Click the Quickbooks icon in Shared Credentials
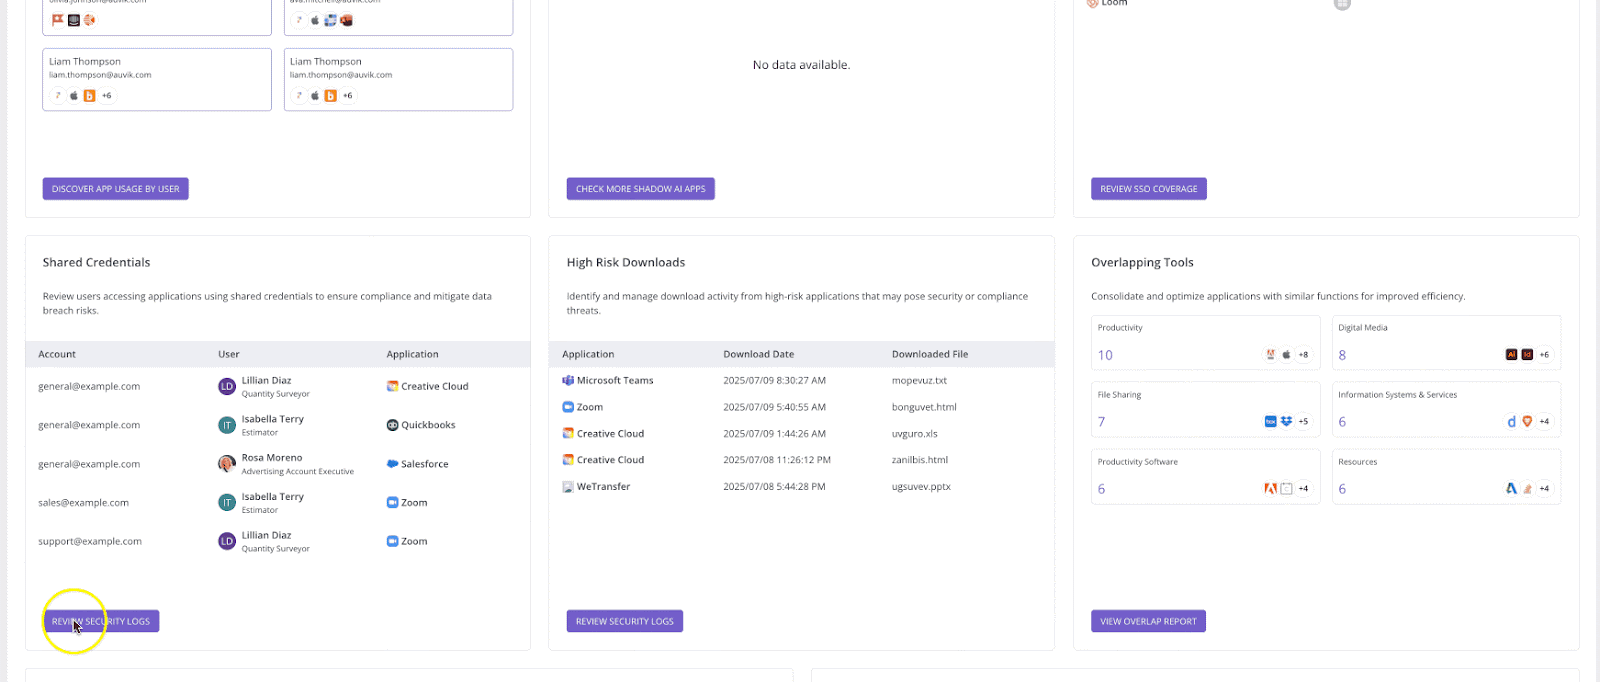Screen dimensions: 1600x682 [x=392, y=425]
